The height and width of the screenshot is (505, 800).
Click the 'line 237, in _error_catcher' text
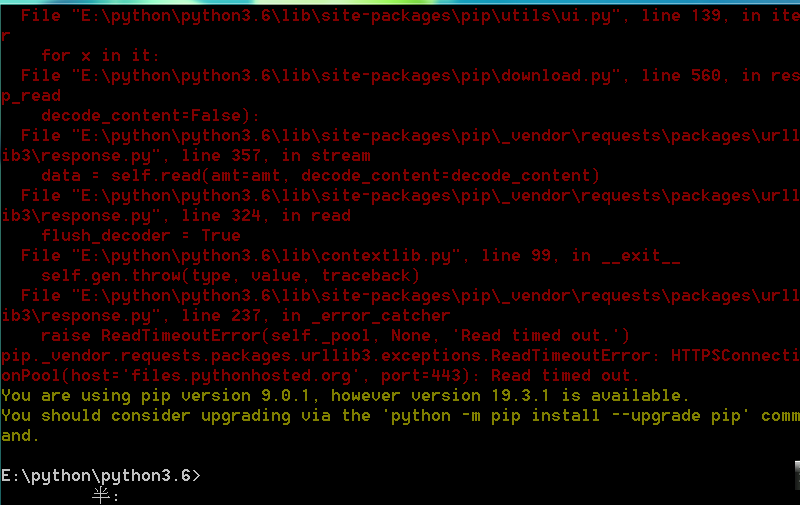[316, 316]
